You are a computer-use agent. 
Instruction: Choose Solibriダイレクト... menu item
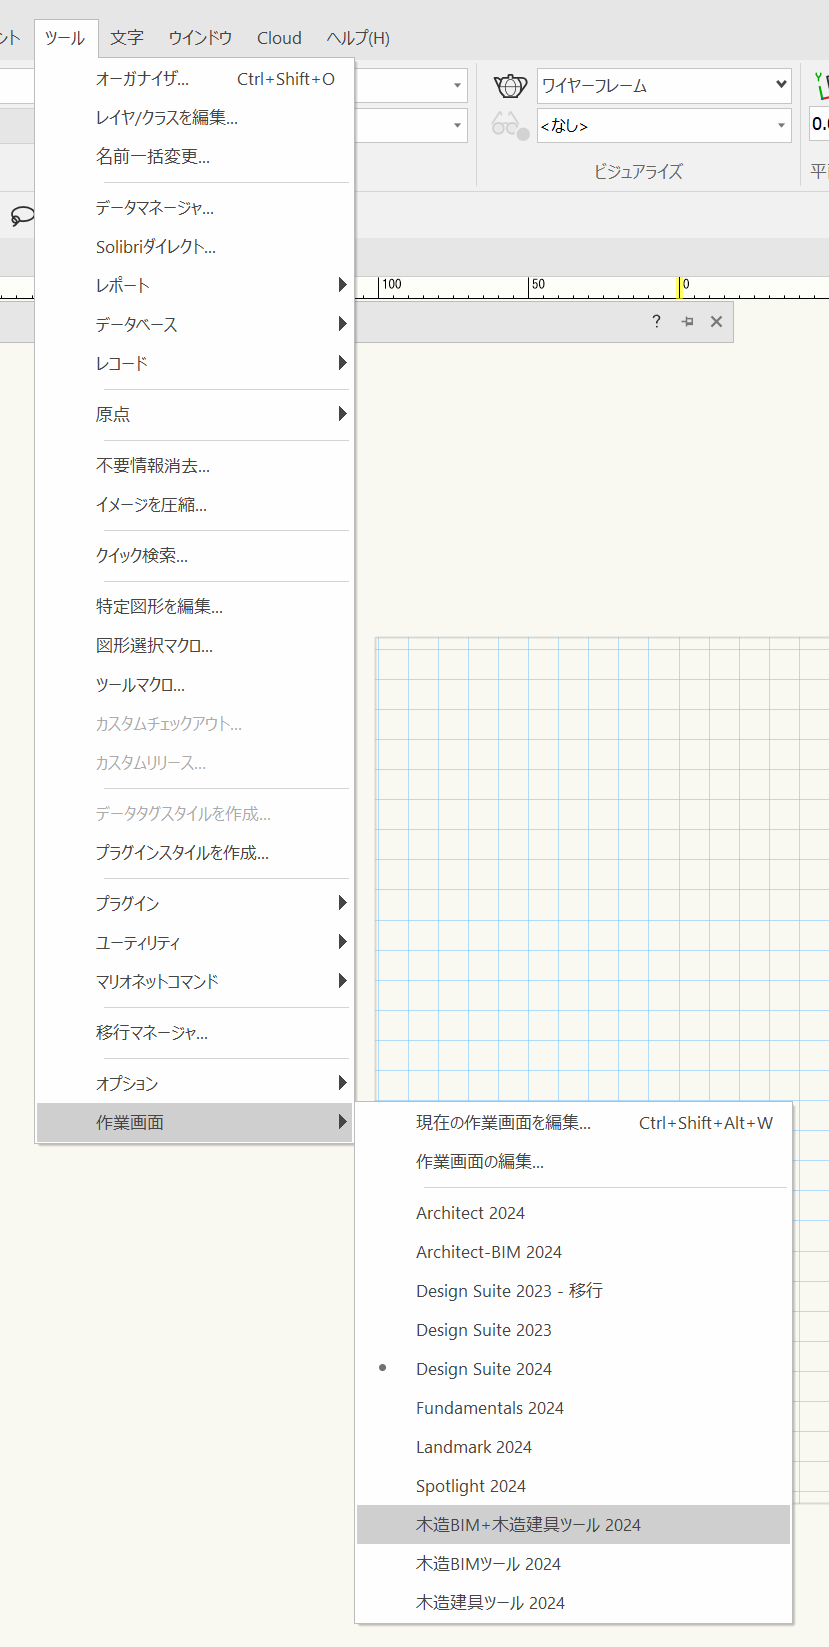point(194,247)
